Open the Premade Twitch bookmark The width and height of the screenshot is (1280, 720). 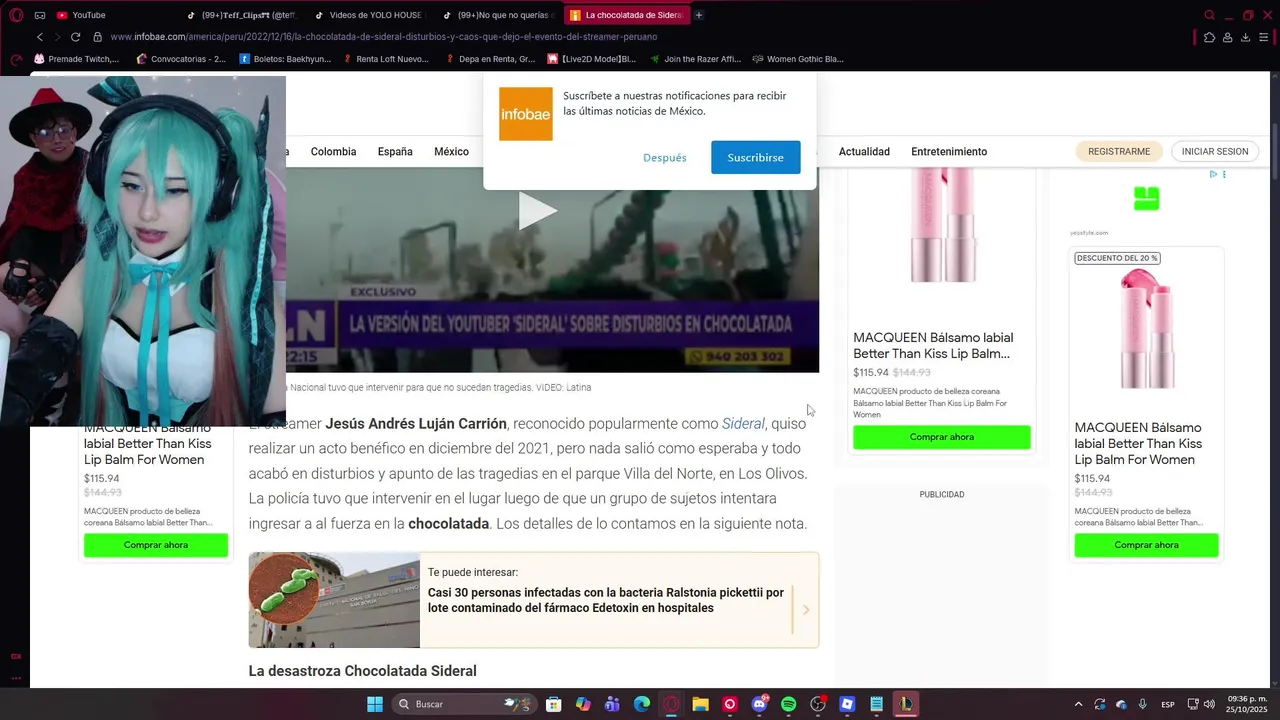tap(76, 59)
